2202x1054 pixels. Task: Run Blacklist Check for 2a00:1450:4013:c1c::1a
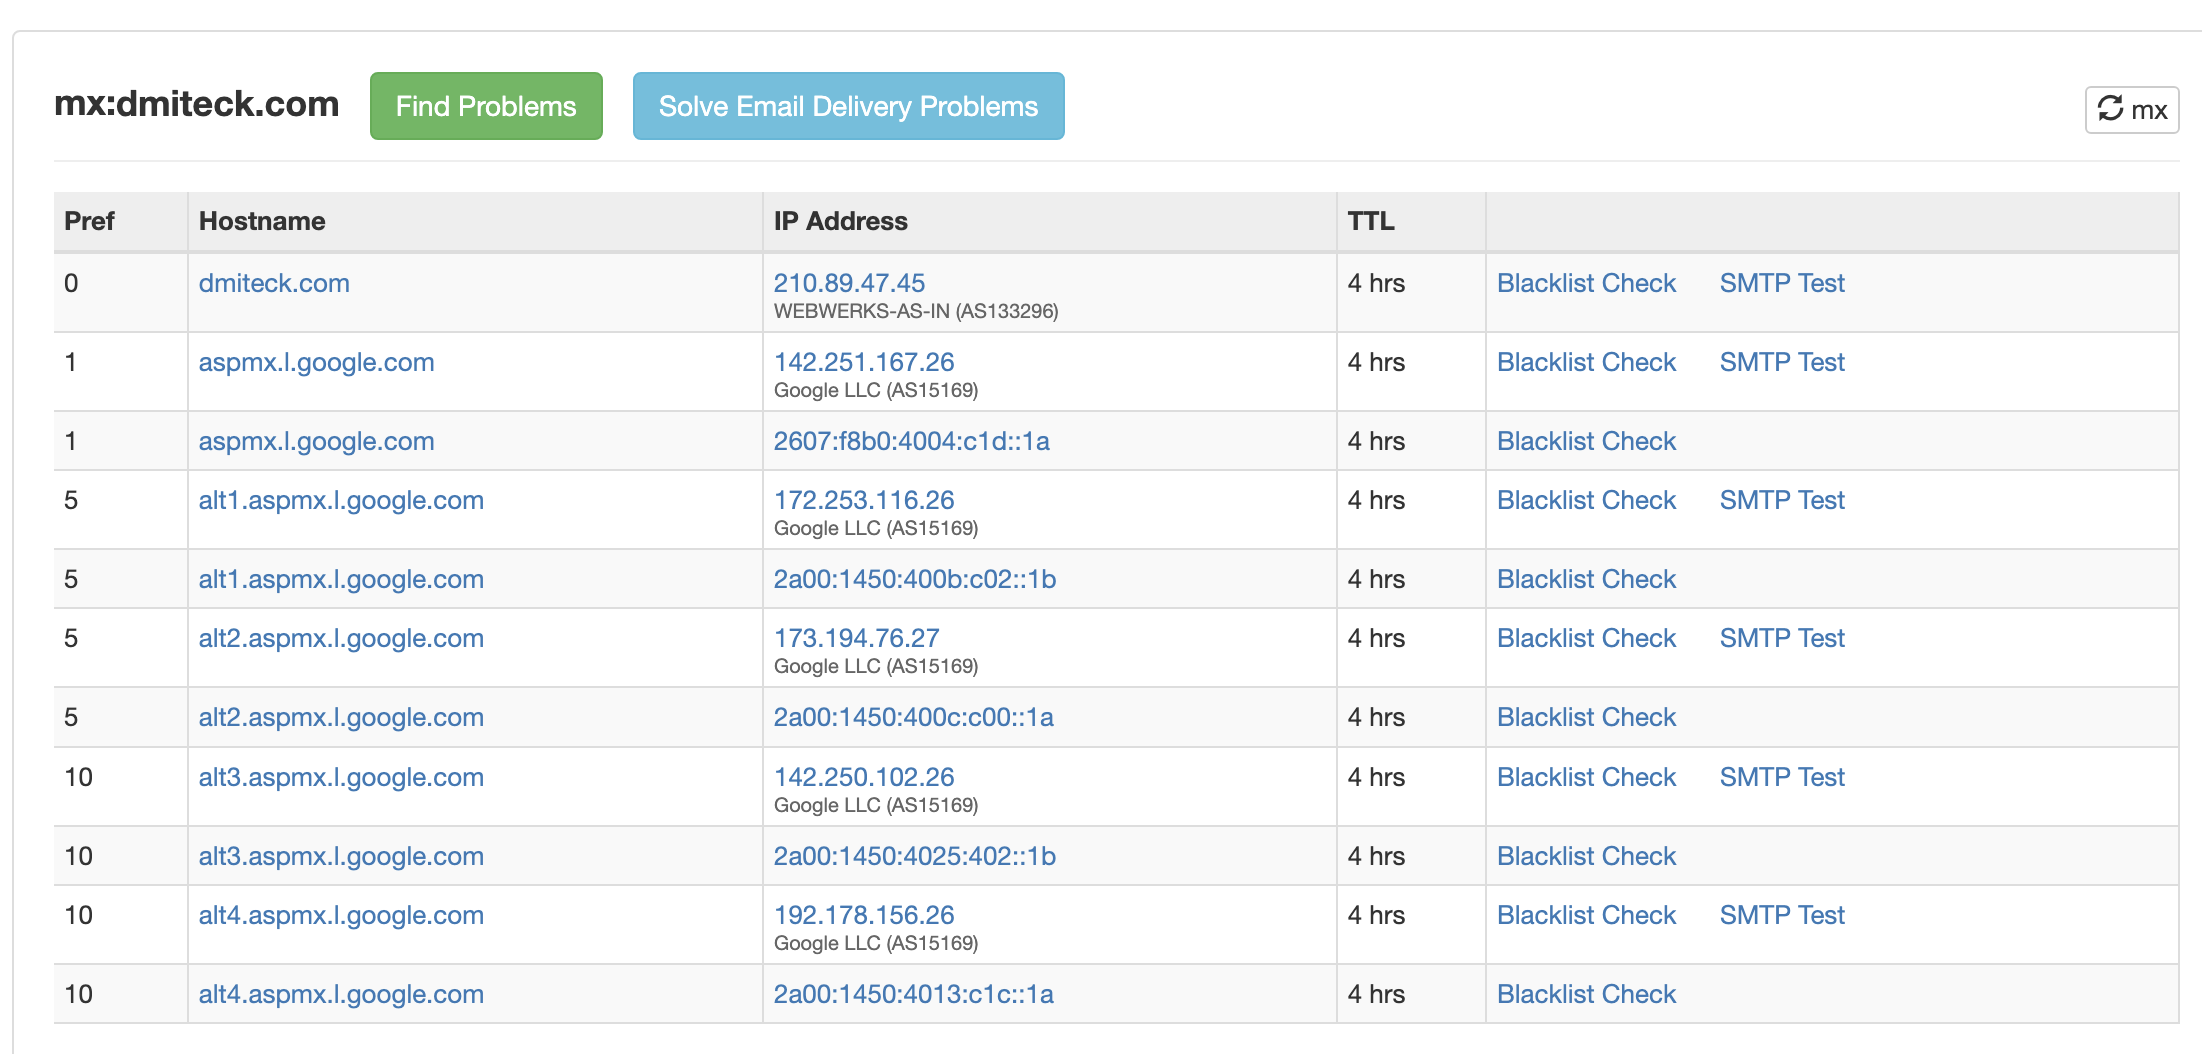click(x=1586, y=994)
